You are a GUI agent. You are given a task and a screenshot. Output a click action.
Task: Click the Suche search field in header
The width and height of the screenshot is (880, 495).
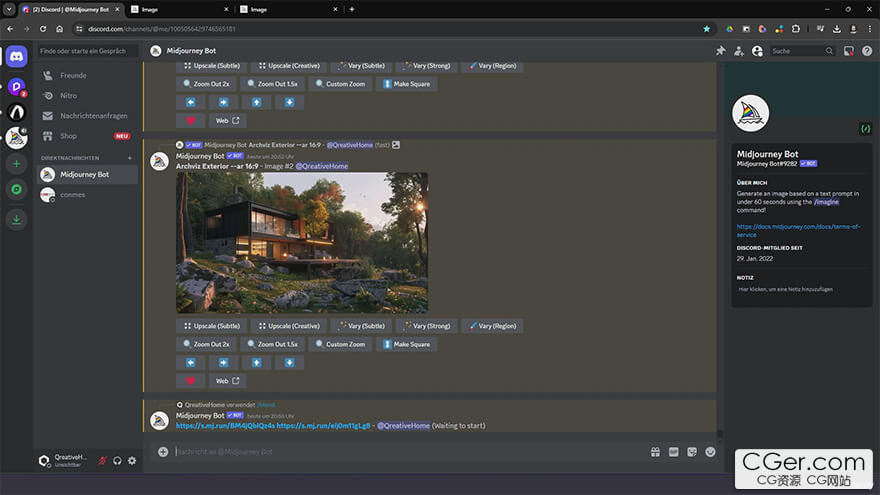pyautogui.click(x=801, y=51)
